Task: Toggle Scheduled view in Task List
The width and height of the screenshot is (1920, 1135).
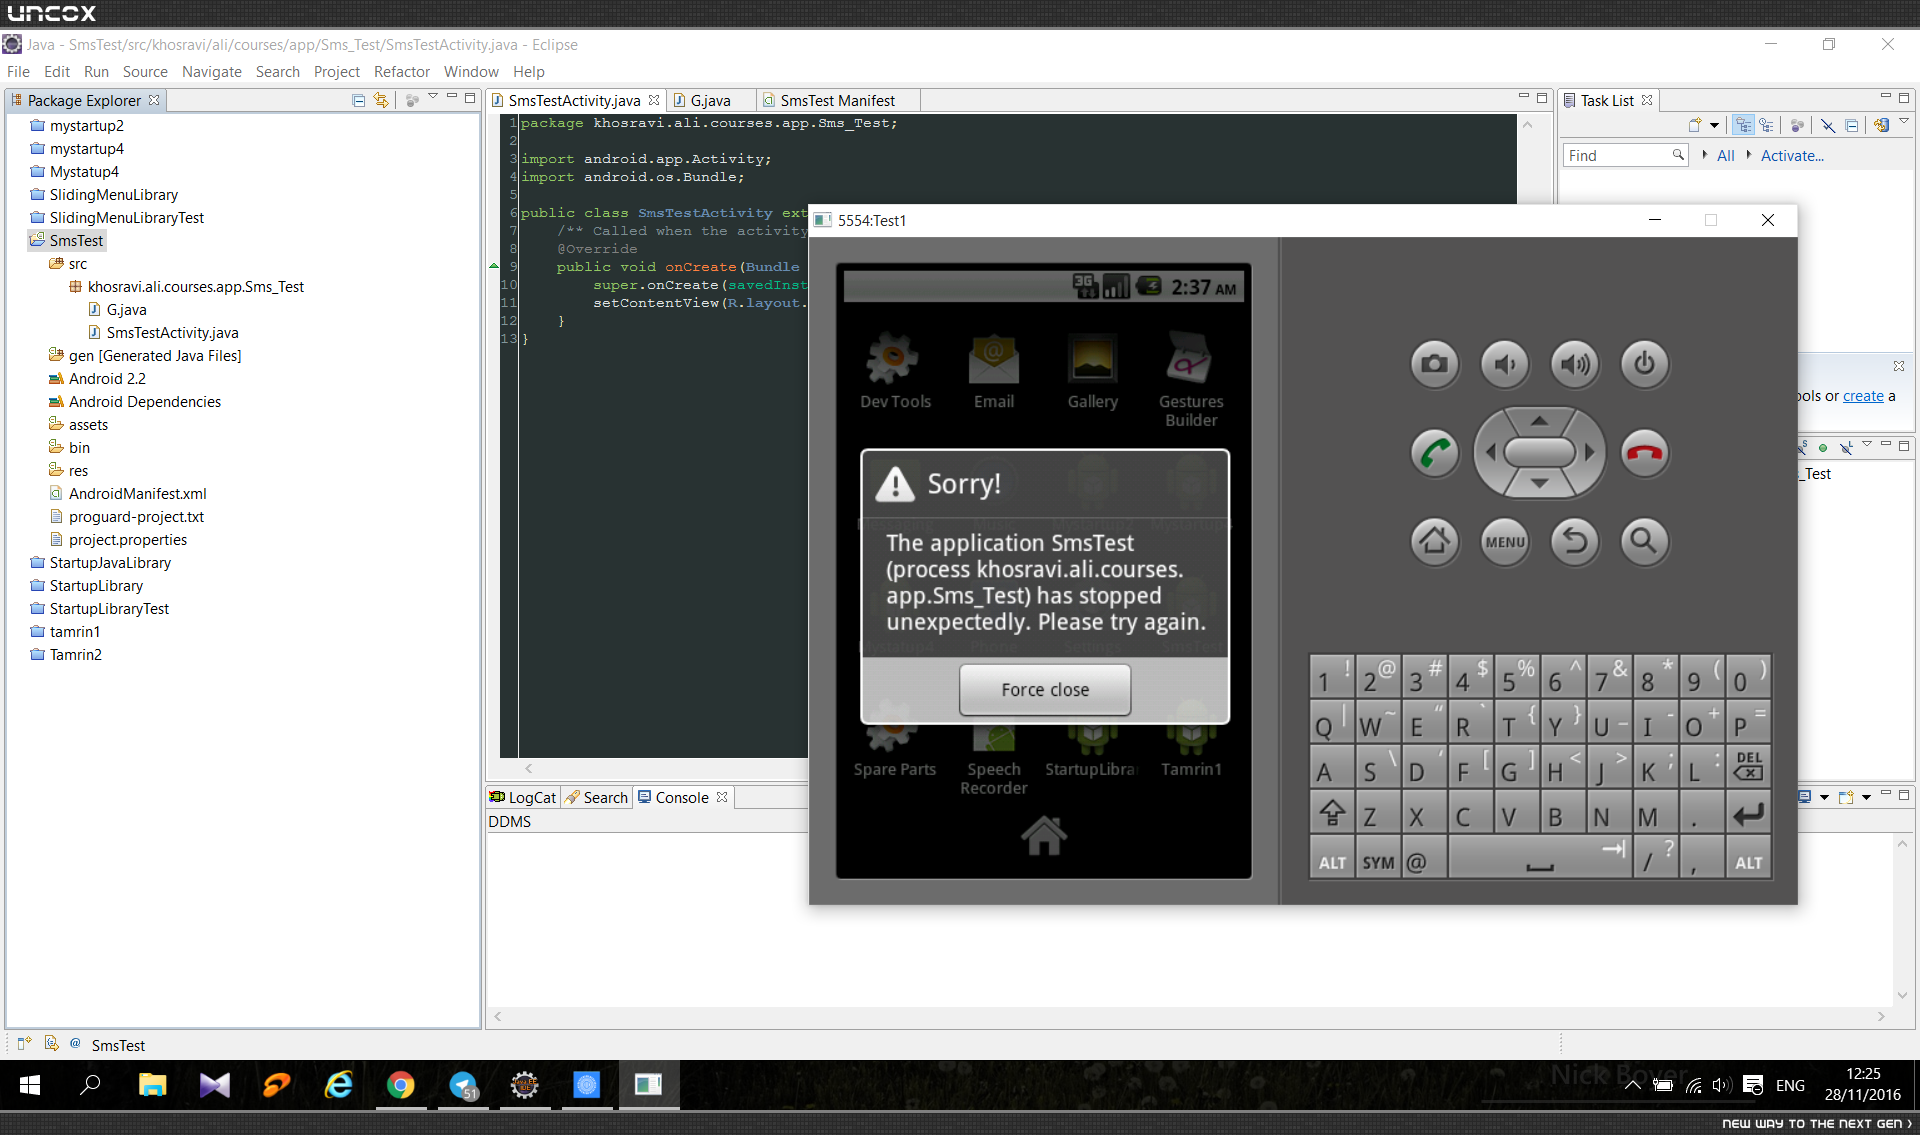Action: [1766, 126]
